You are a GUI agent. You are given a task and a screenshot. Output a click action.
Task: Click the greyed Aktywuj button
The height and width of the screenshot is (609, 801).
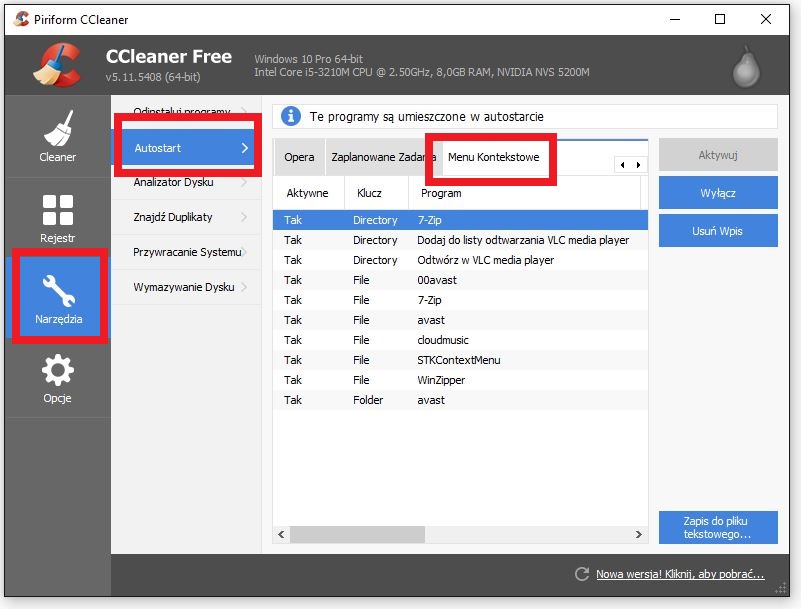pos(718,155)
